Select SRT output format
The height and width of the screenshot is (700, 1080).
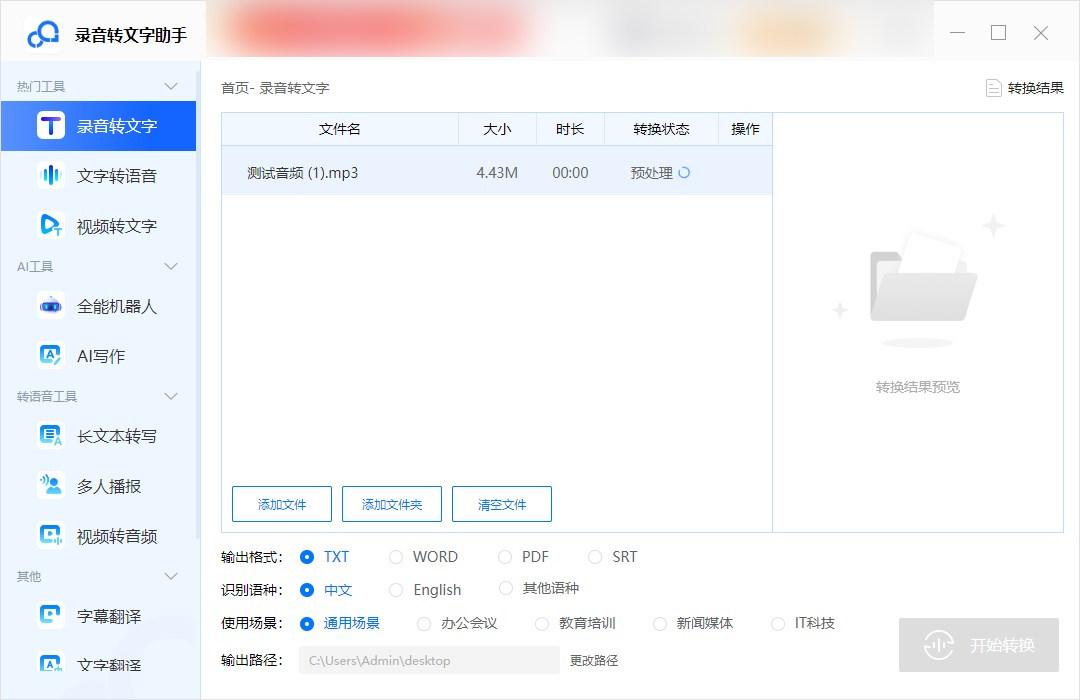click(x=613, y=557)
